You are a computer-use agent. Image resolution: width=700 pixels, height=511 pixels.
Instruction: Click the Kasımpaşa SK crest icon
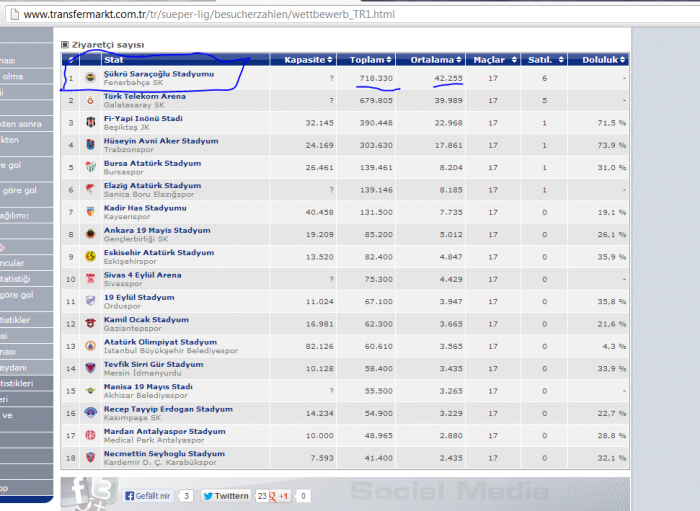pos(90,413)
